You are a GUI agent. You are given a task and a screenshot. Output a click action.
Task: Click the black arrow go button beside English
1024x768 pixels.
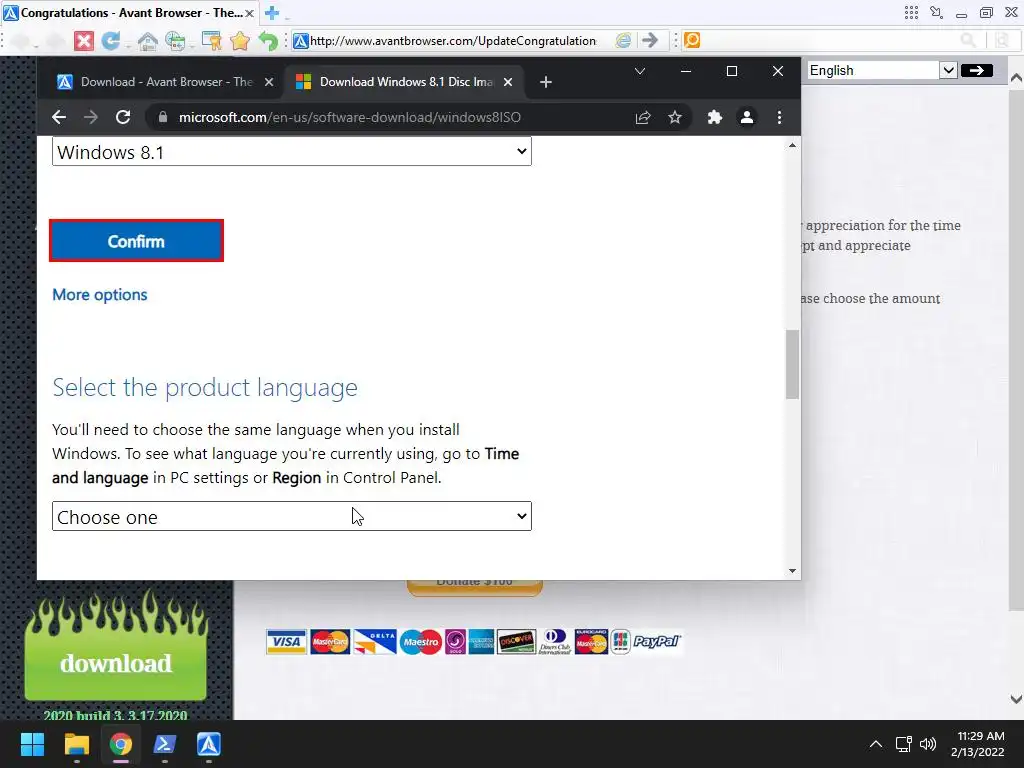click(x=976, y=70)
